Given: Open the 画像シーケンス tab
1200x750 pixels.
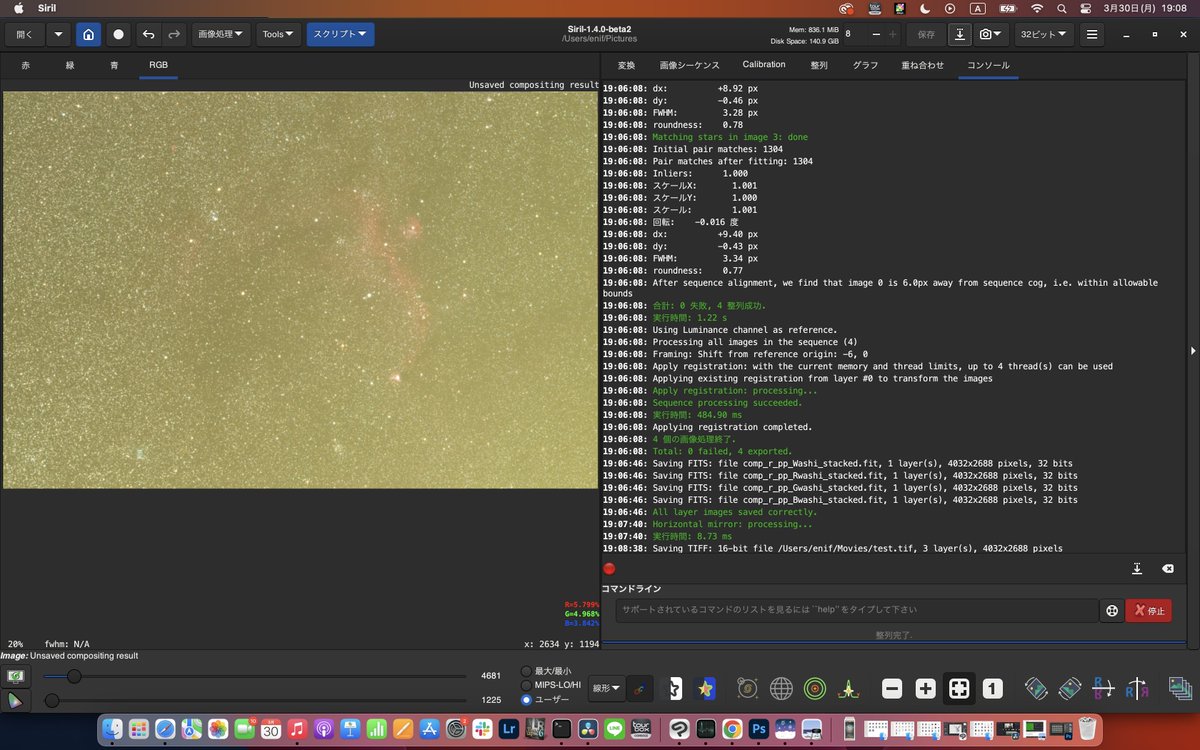Looking at the screenshot, I should (x=689, y=65).
